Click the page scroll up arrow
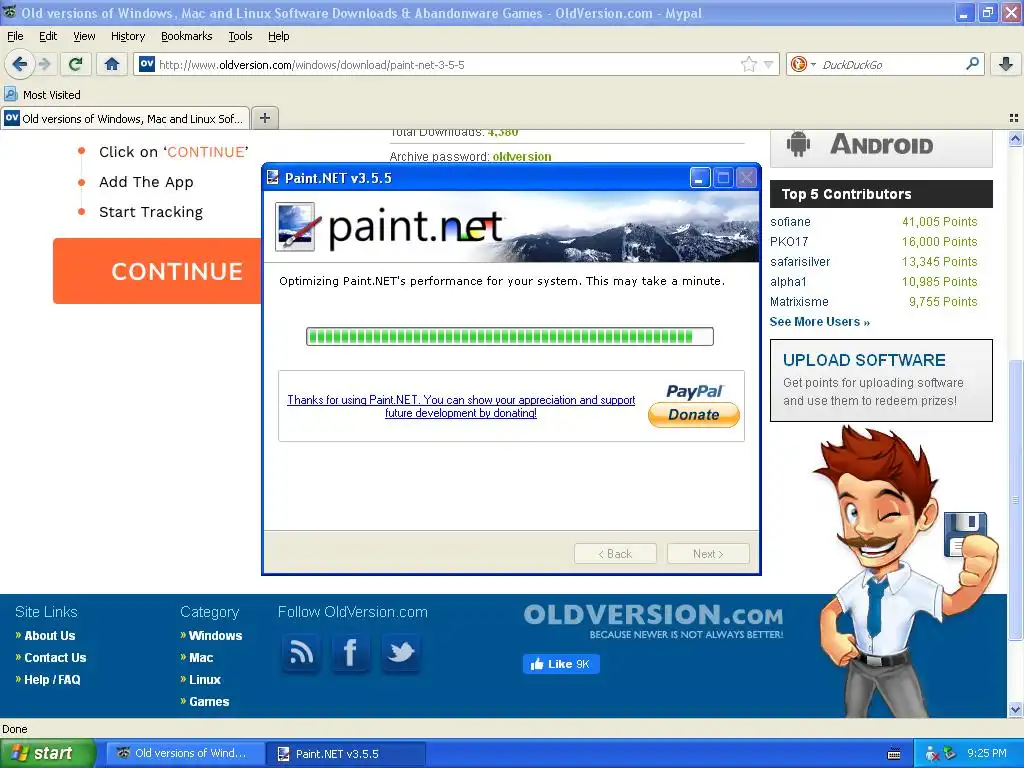The width and height of the screenshot is (1024, 768). [x=1015, y=138]
